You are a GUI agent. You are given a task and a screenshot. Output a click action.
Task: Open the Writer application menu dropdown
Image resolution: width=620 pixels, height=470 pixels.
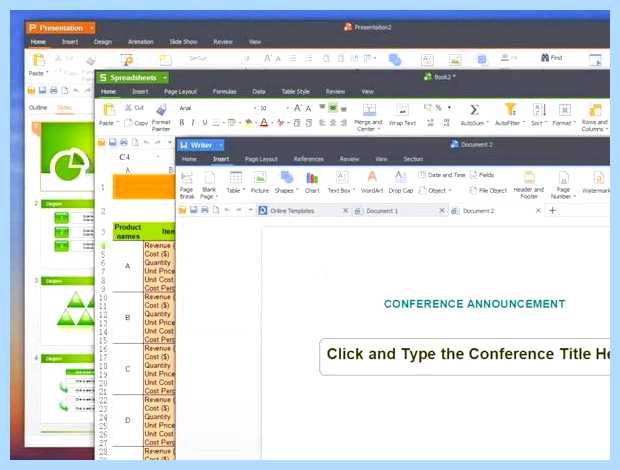221,145
